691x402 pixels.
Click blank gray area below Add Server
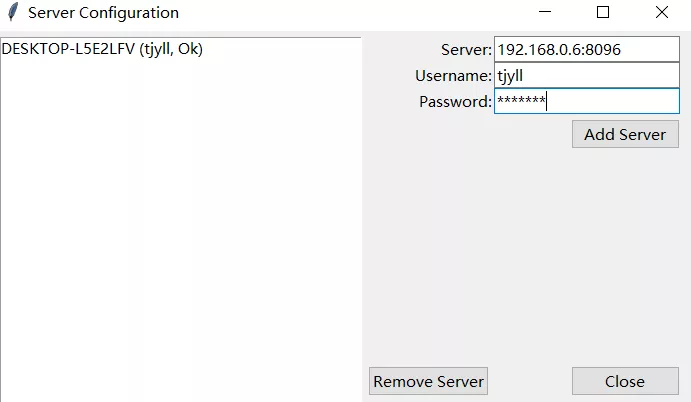[x=524, y=256]
